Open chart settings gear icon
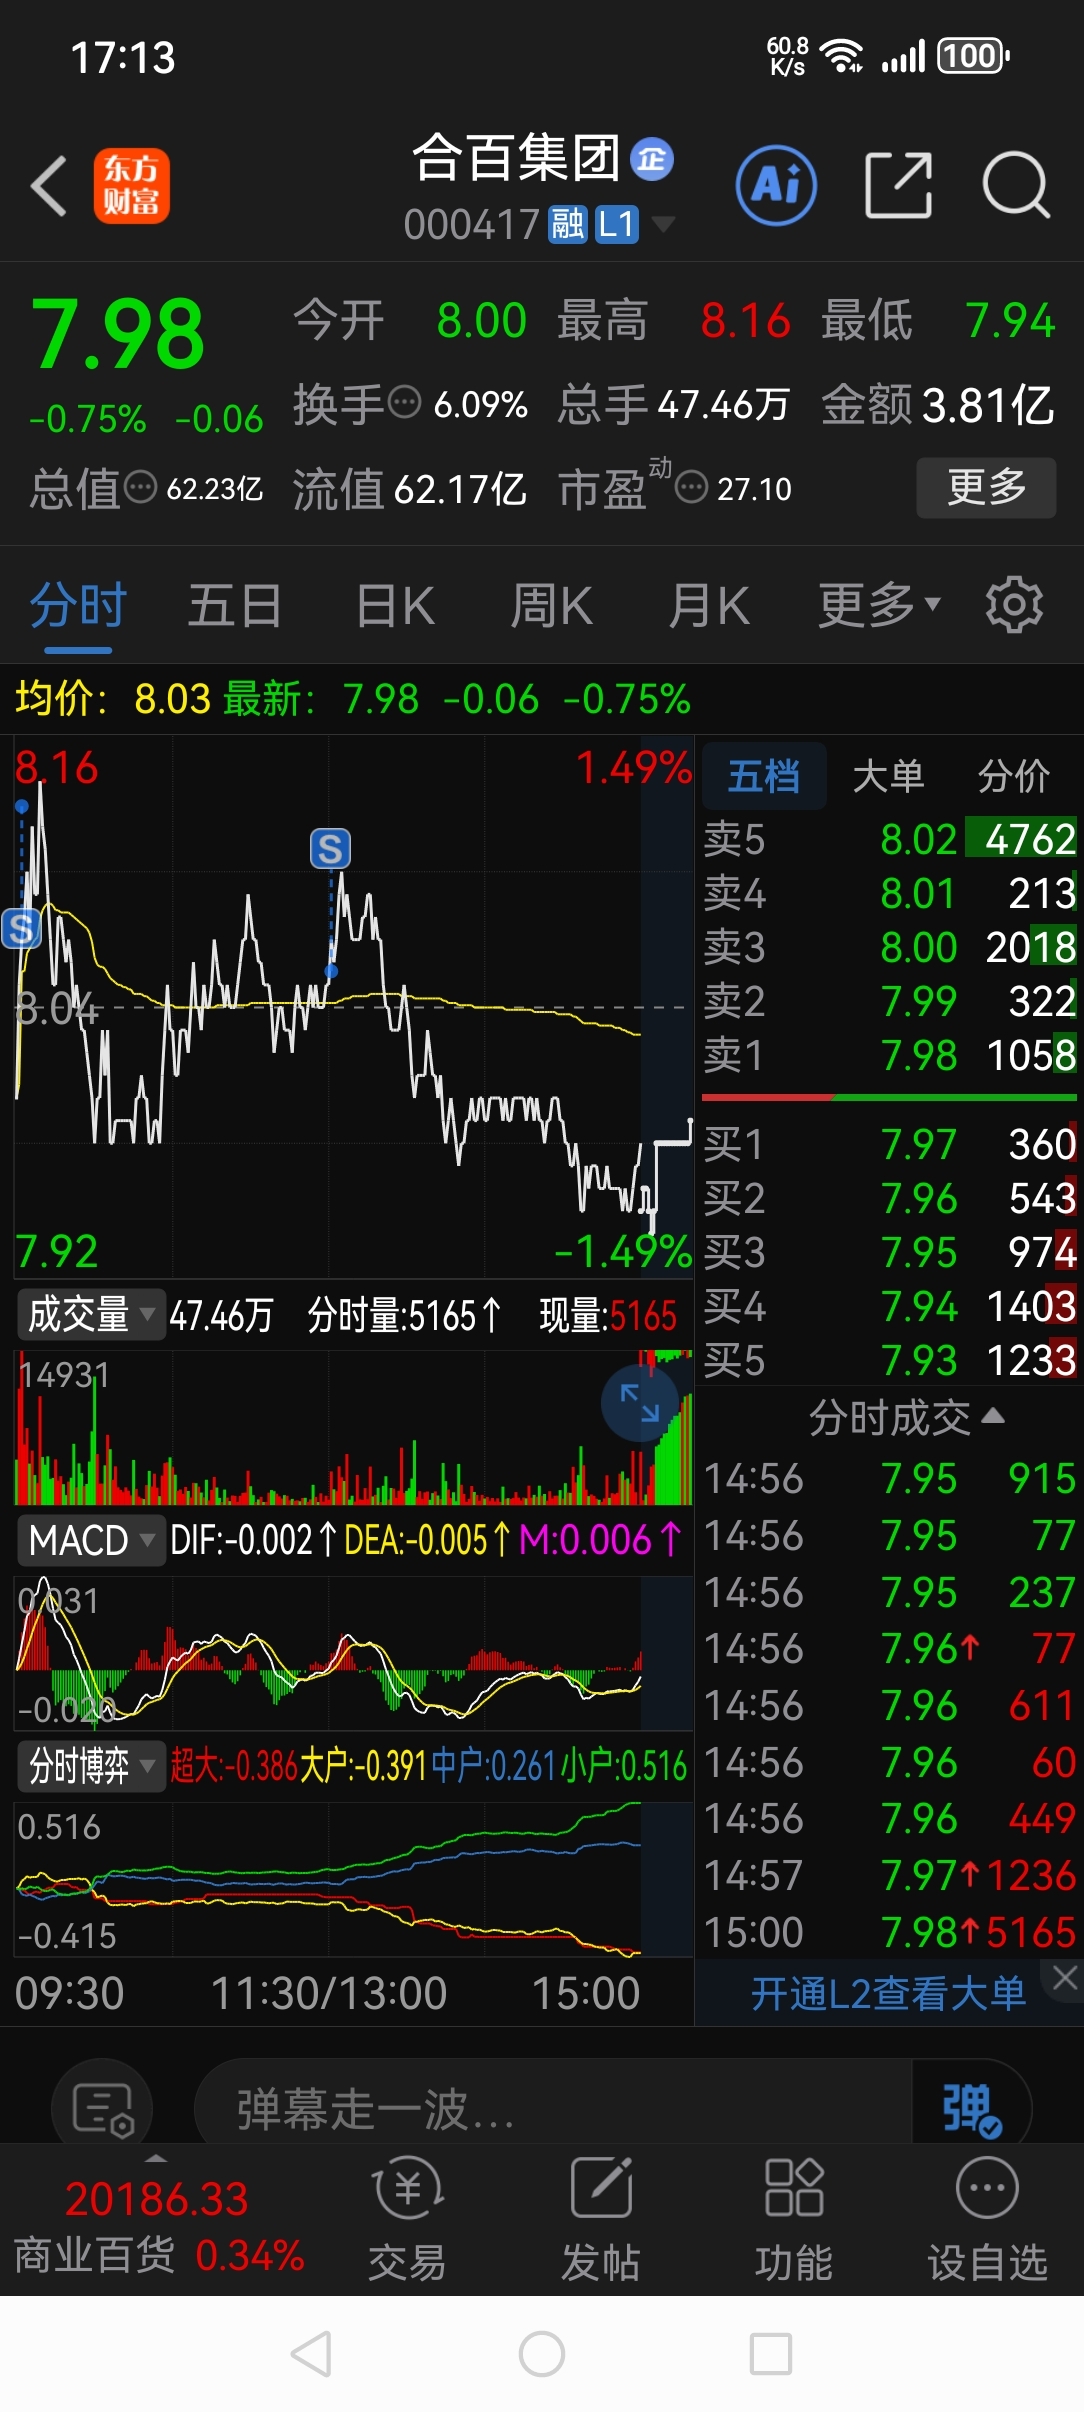 click(1014, 604)
